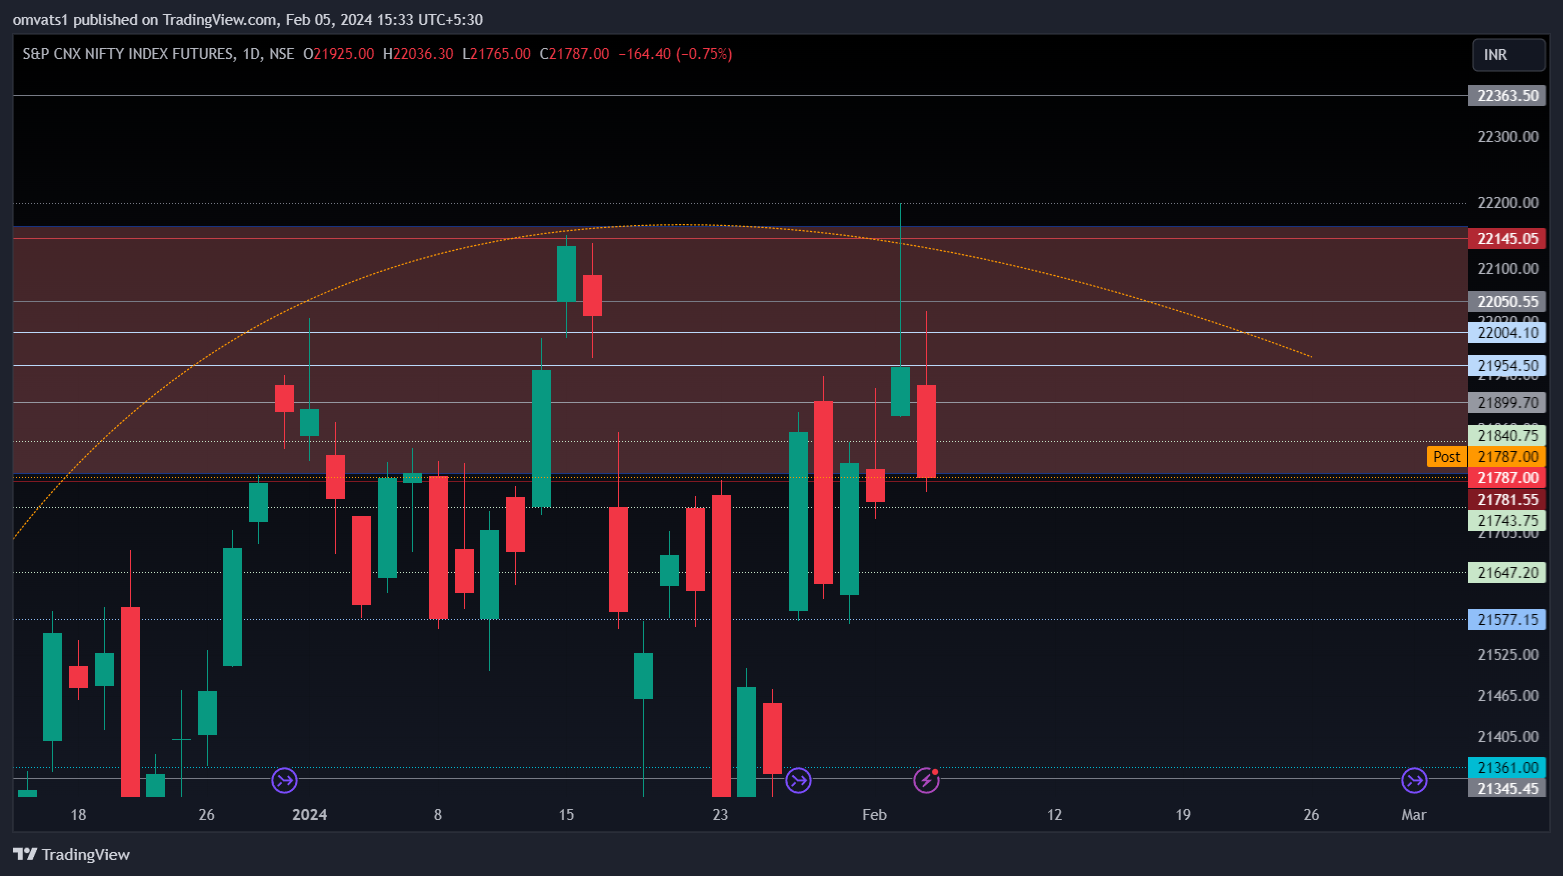Click the 2024 label on time axis

point(309,815)
